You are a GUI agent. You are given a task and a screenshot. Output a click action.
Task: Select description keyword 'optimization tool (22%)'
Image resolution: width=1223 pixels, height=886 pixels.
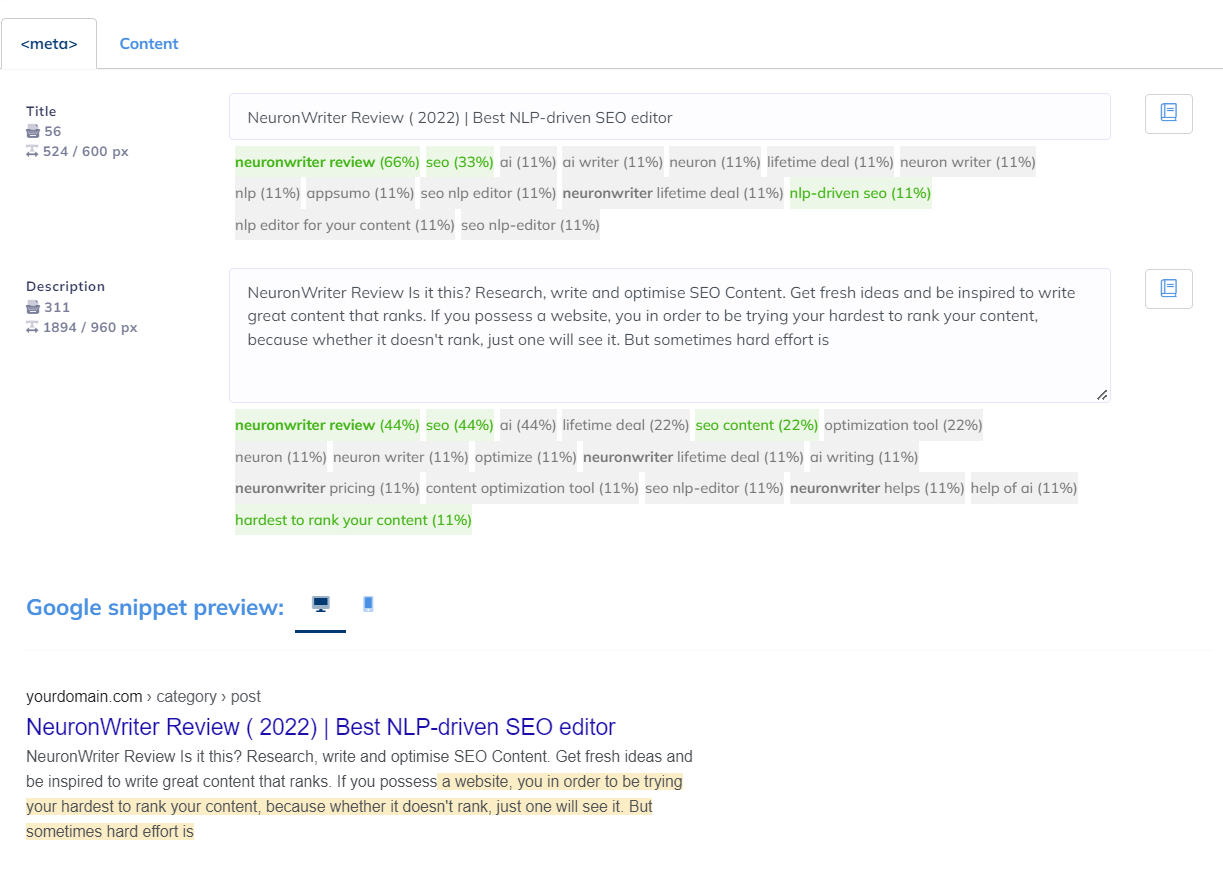(x=904, y=425)
